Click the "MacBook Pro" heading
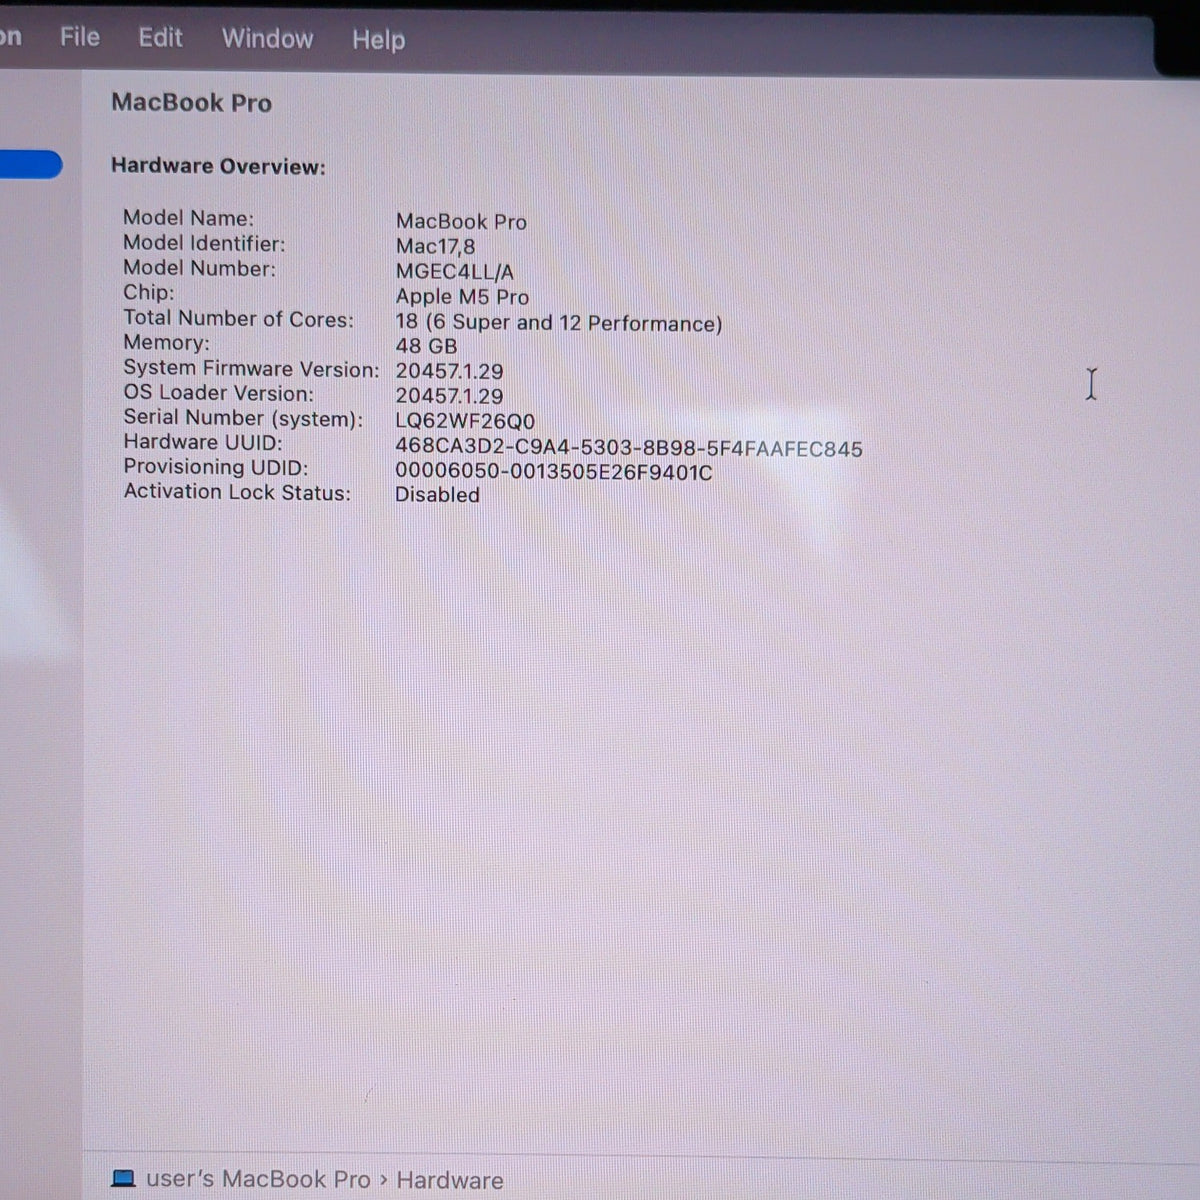The width and height of the screenshot is (1200, 1200). [191, 103]
